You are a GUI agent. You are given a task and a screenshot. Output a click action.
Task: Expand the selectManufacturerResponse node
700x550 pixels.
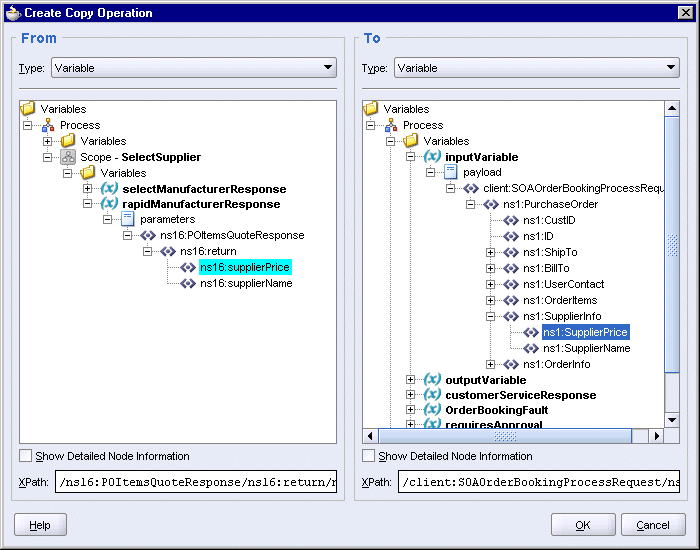pos(88,189)
